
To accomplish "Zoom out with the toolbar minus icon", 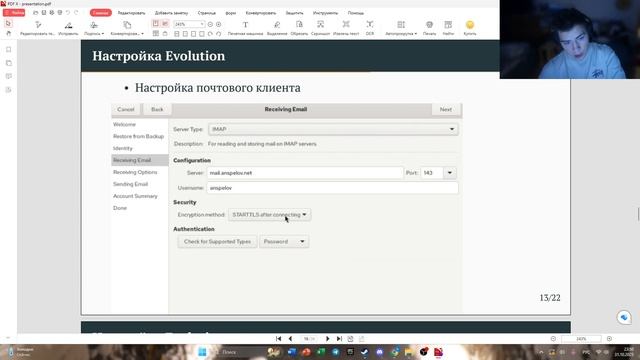I will tap(210, 24).
